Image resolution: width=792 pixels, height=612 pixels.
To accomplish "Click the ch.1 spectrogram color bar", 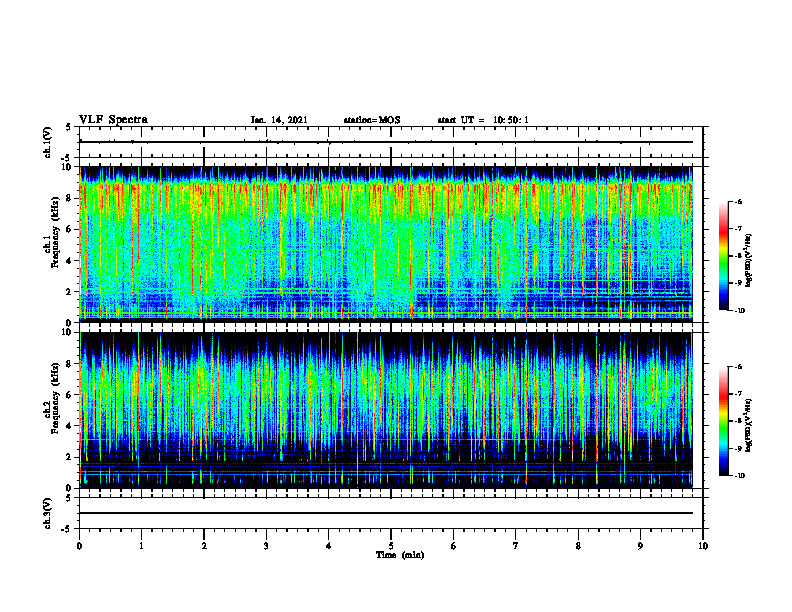I will pos(723,256).
